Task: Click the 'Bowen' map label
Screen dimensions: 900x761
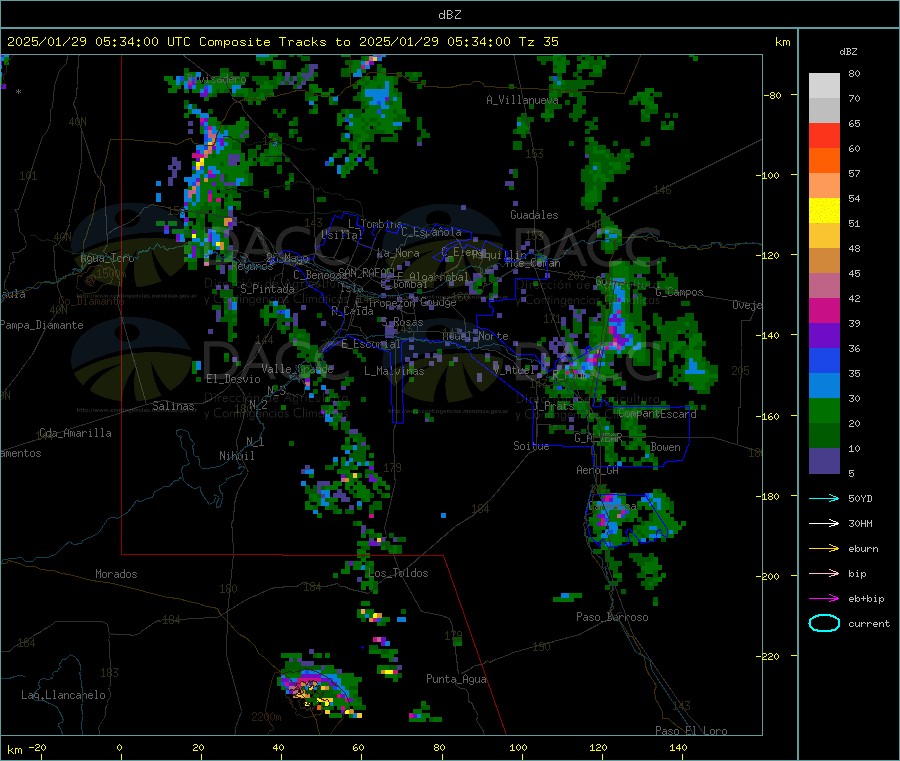Action: click(665, 447)
